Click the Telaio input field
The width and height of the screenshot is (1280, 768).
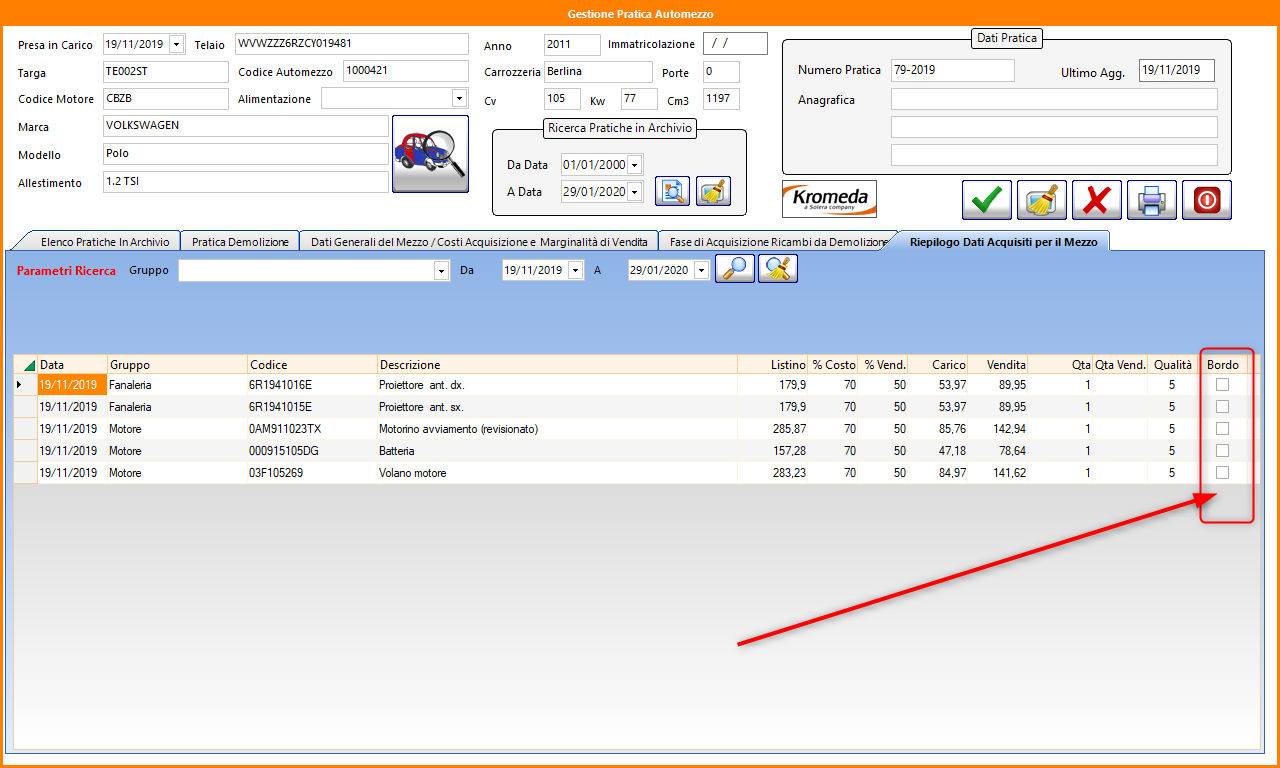tap(351, 44)
